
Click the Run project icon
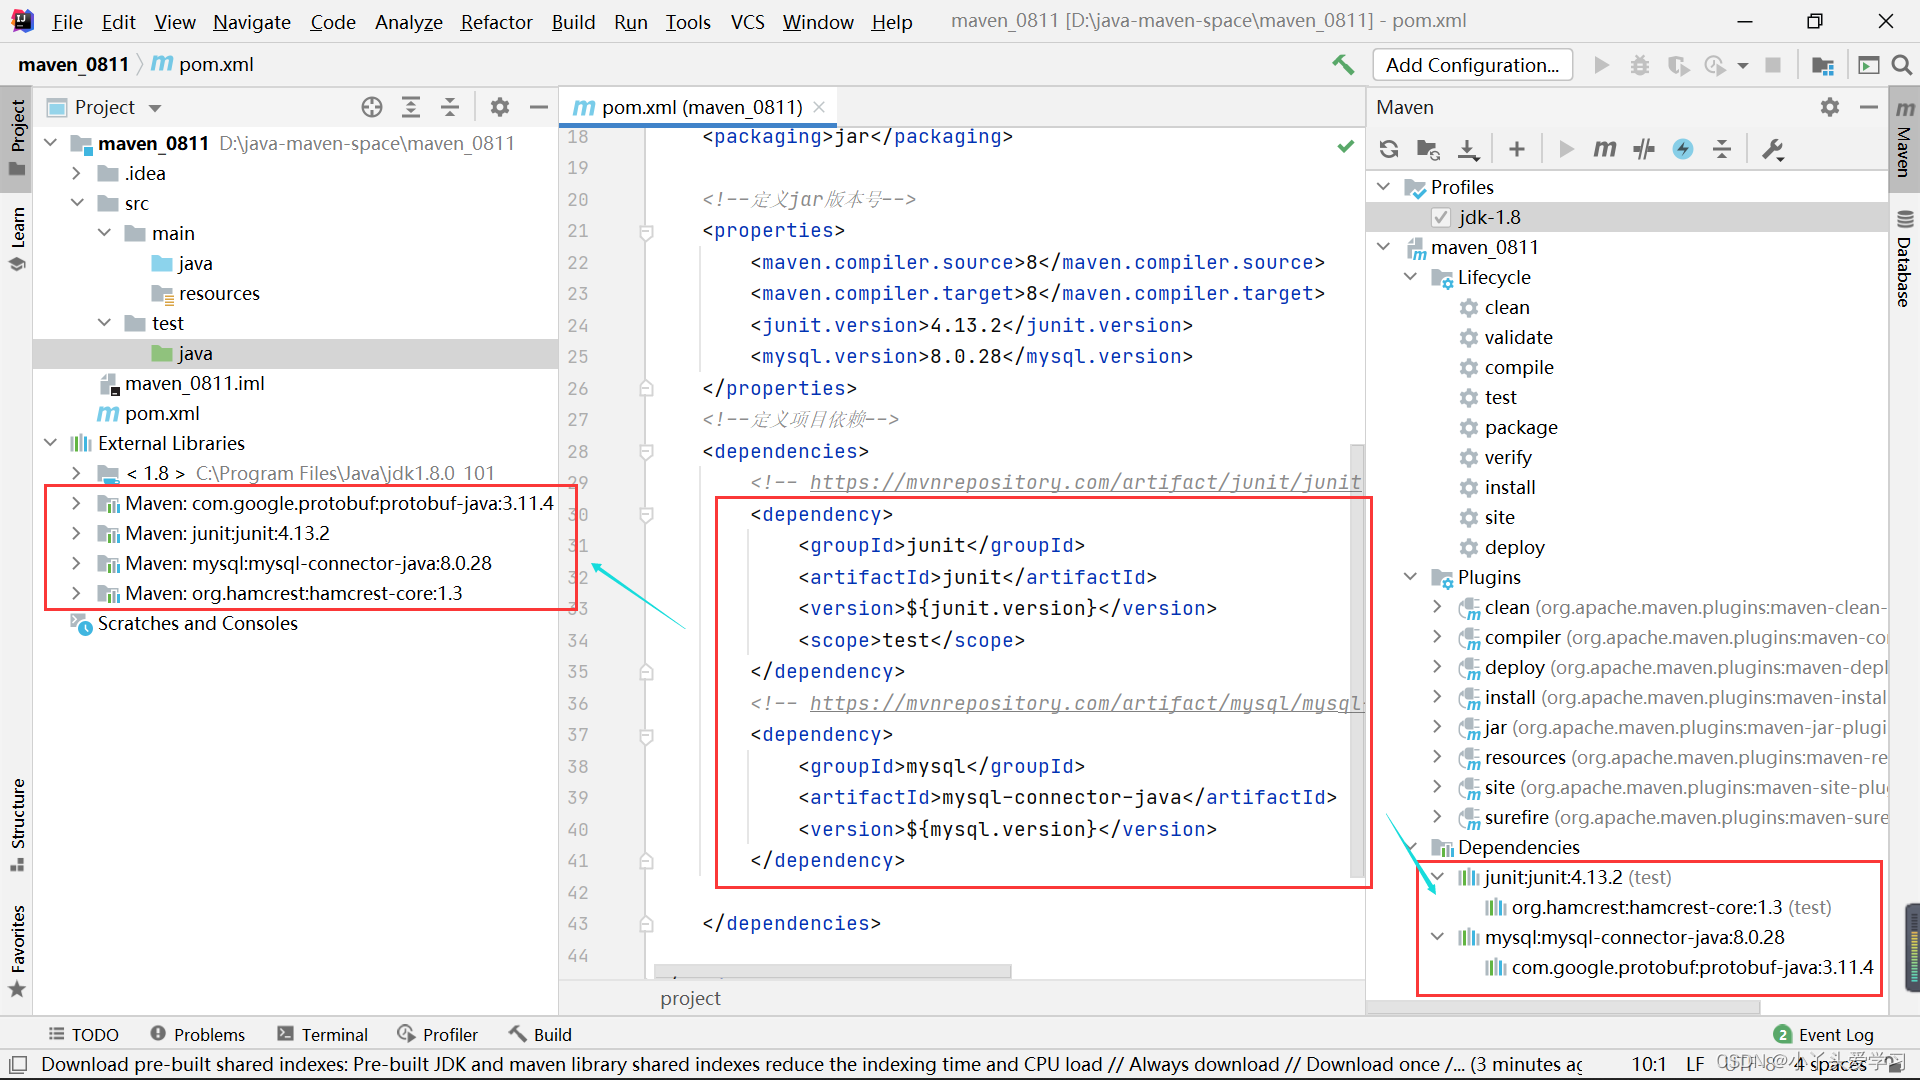coord(1600,63)
